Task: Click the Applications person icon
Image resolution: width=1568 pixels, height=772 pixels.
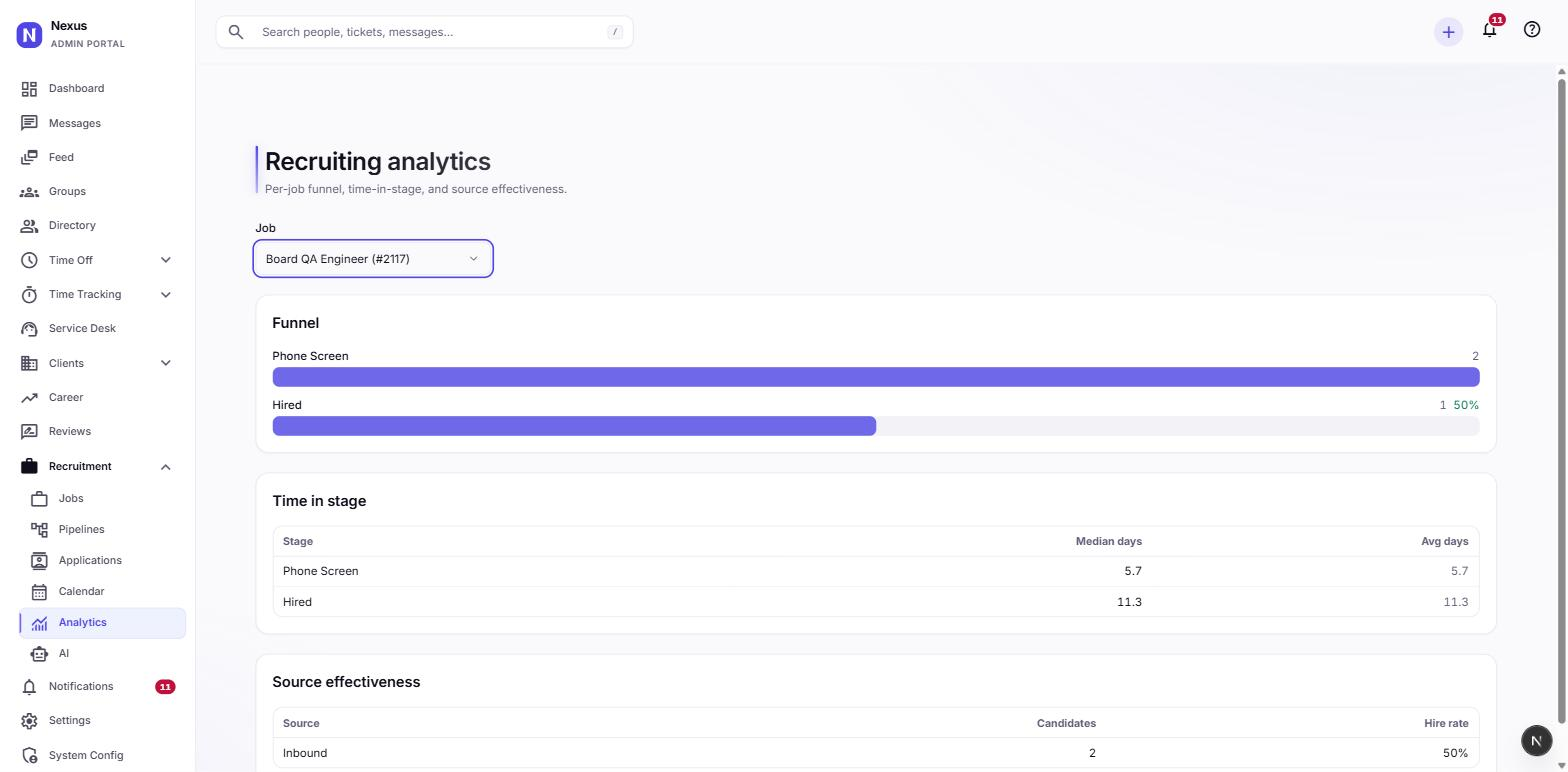Action: (39, 560)
